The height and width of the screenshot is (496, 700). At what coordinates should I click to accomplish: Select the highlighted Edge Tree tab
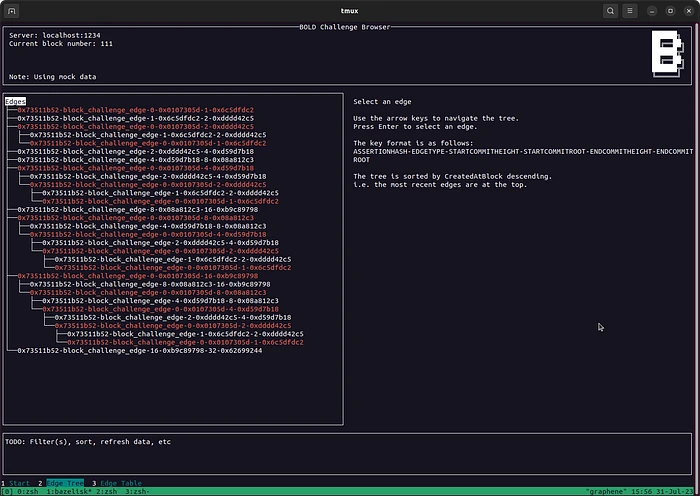[x=64, y=483]
